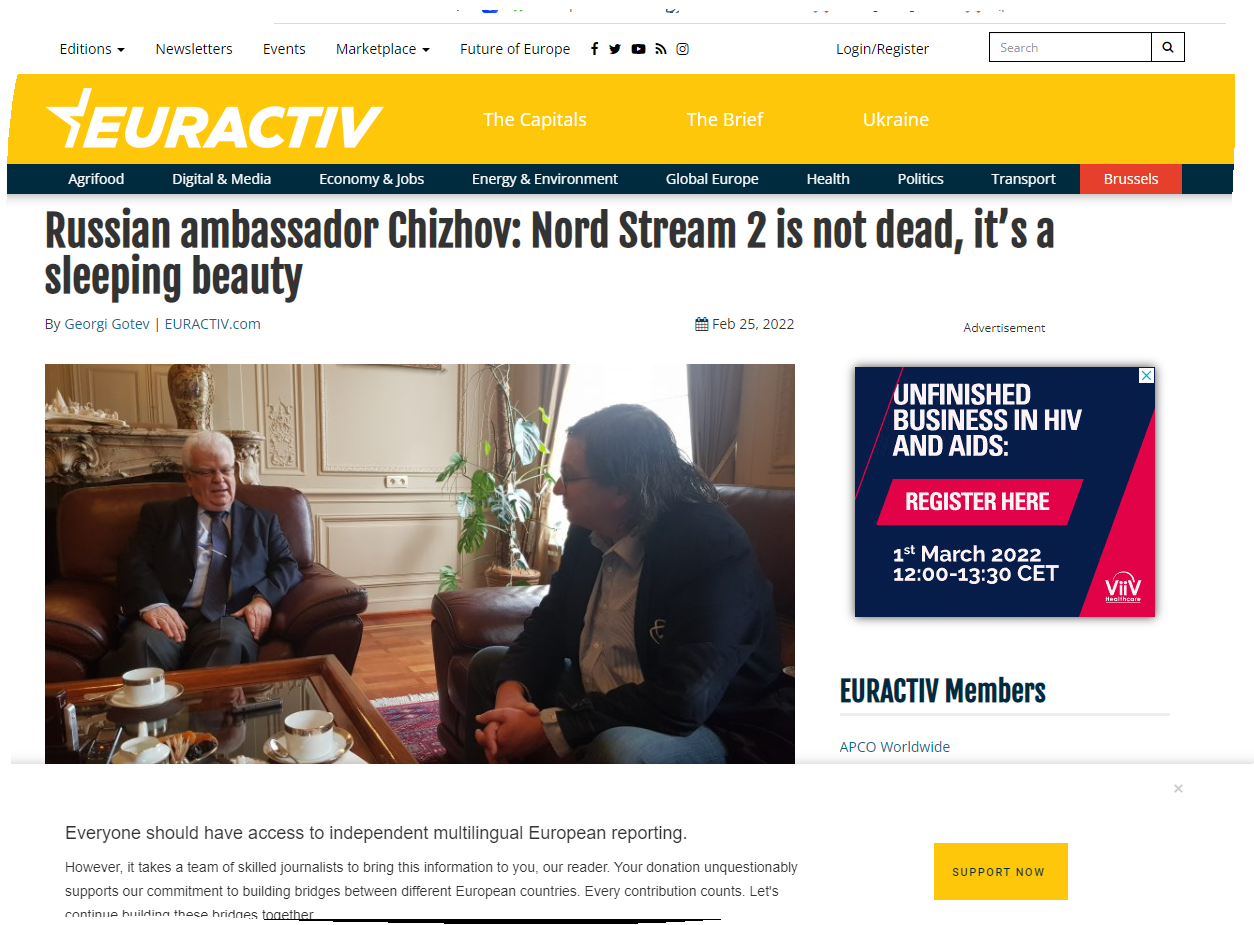The height and width of the screenshot is (925, 1254).
Task: Open the RSS feed icon
Action: [x=660, y=49]
